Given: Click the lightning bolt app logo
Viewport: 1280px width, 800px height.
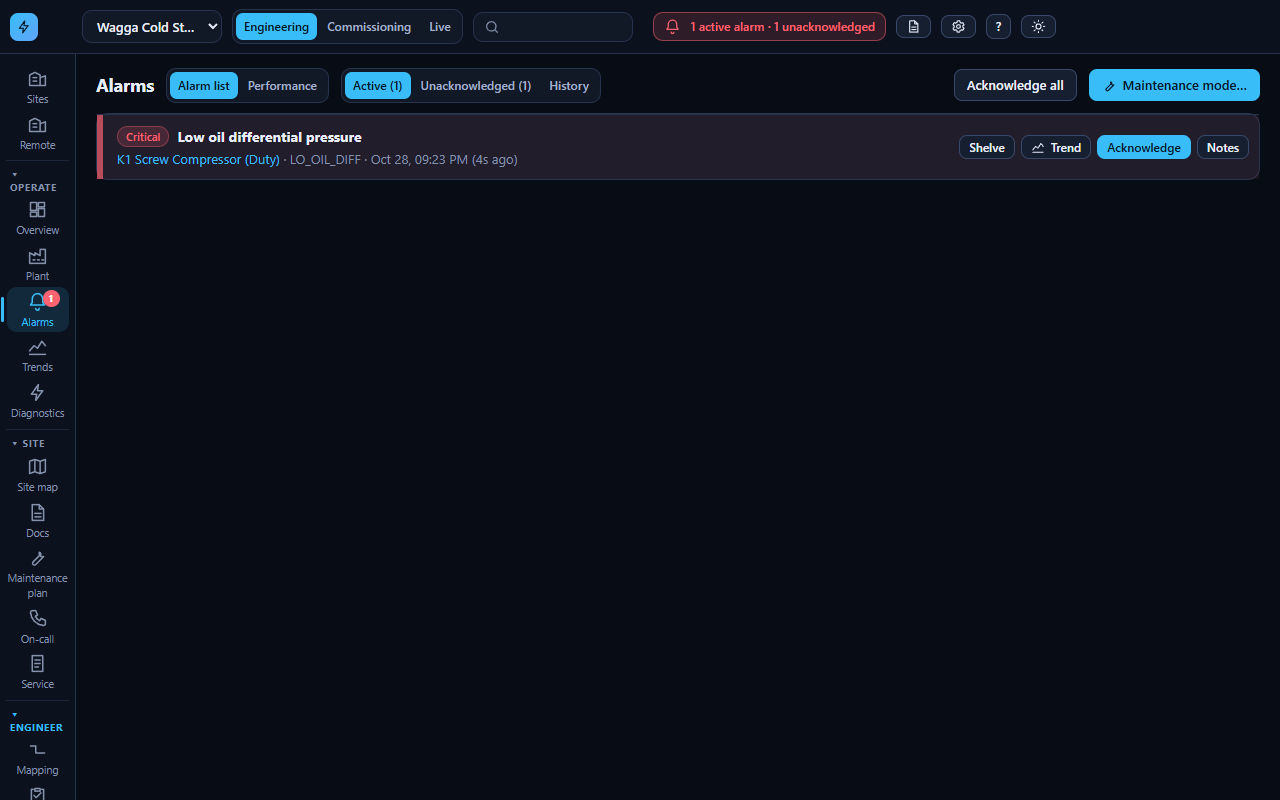Looking at the screenshot, I should [24, 27].
